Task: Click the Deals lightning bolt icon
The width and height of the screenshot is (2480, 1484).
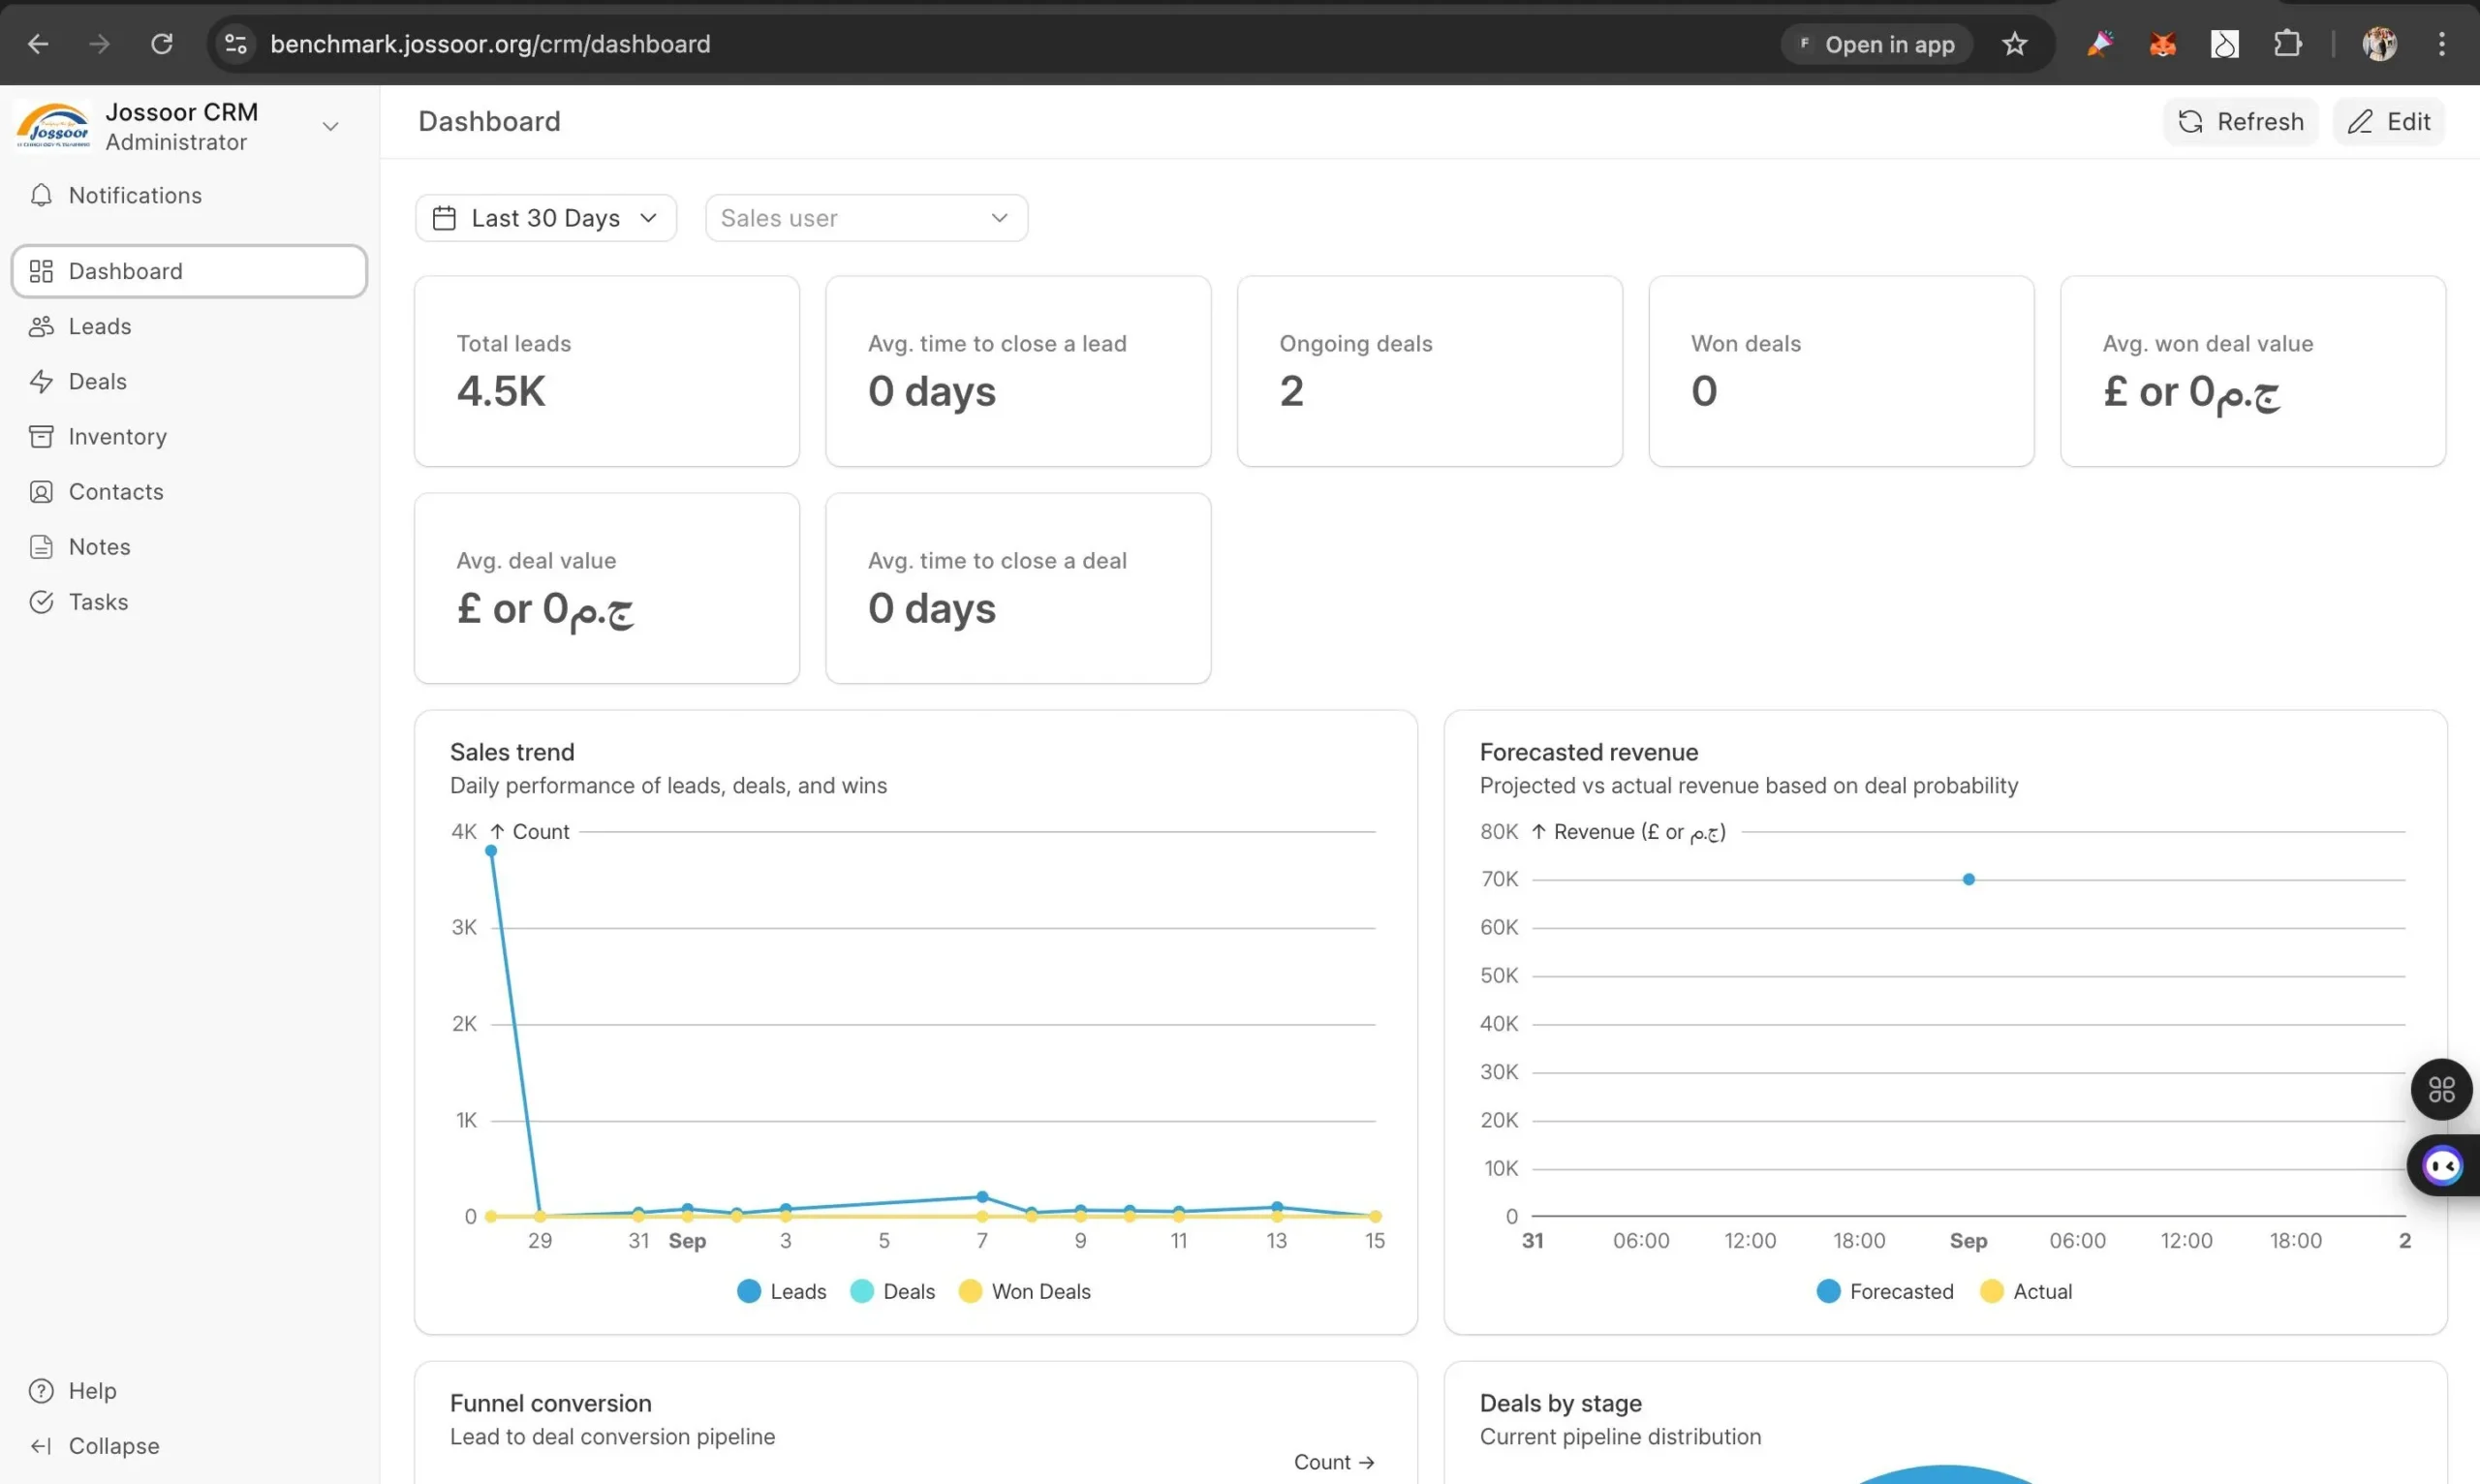Action: (41, 381)
